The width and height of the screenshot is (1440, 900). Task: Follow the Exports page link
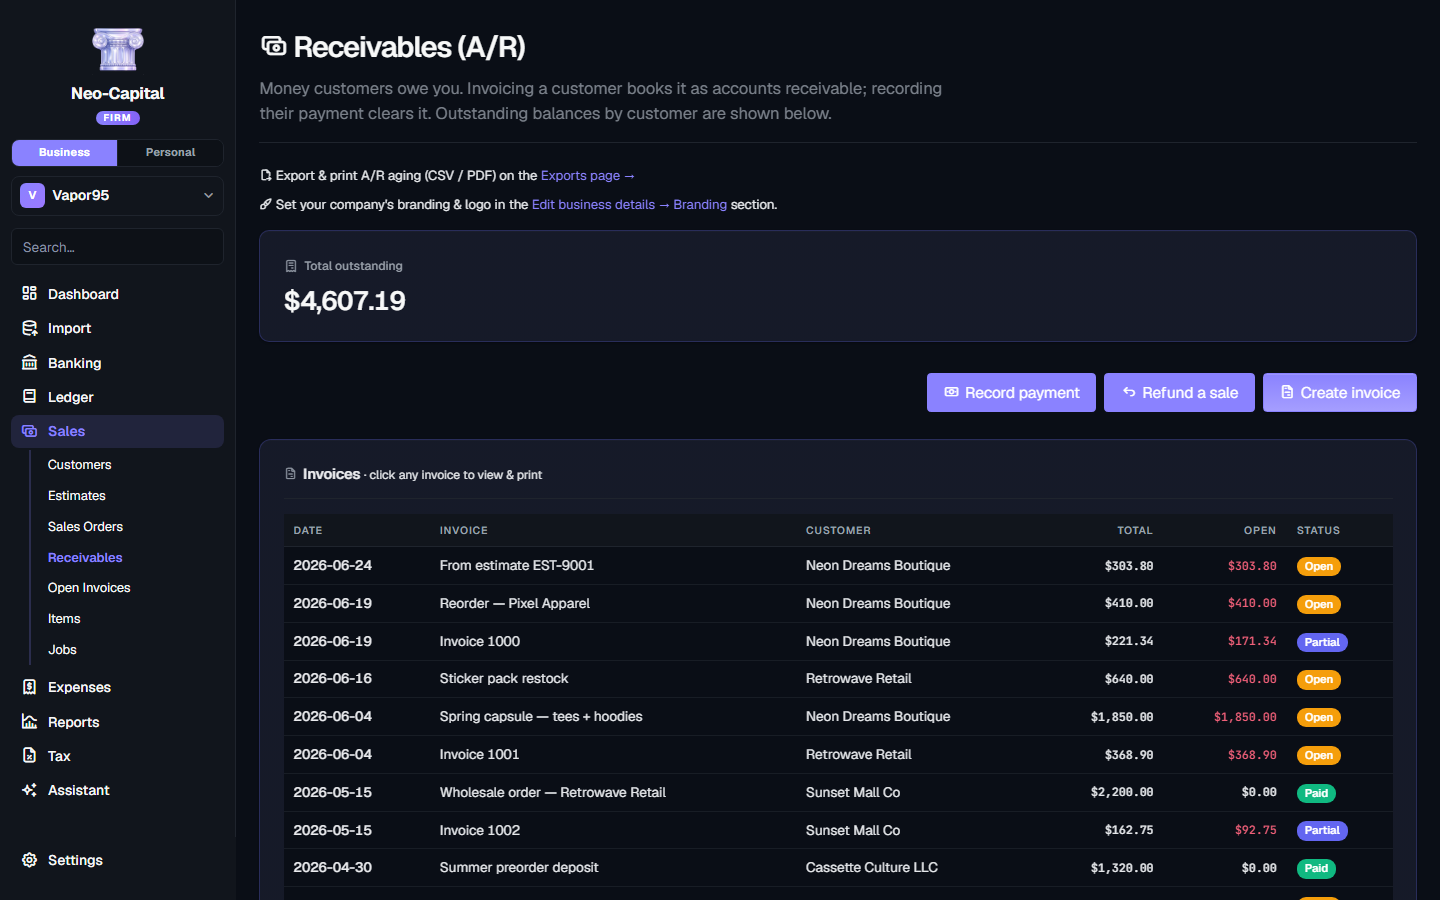[587, 175]
